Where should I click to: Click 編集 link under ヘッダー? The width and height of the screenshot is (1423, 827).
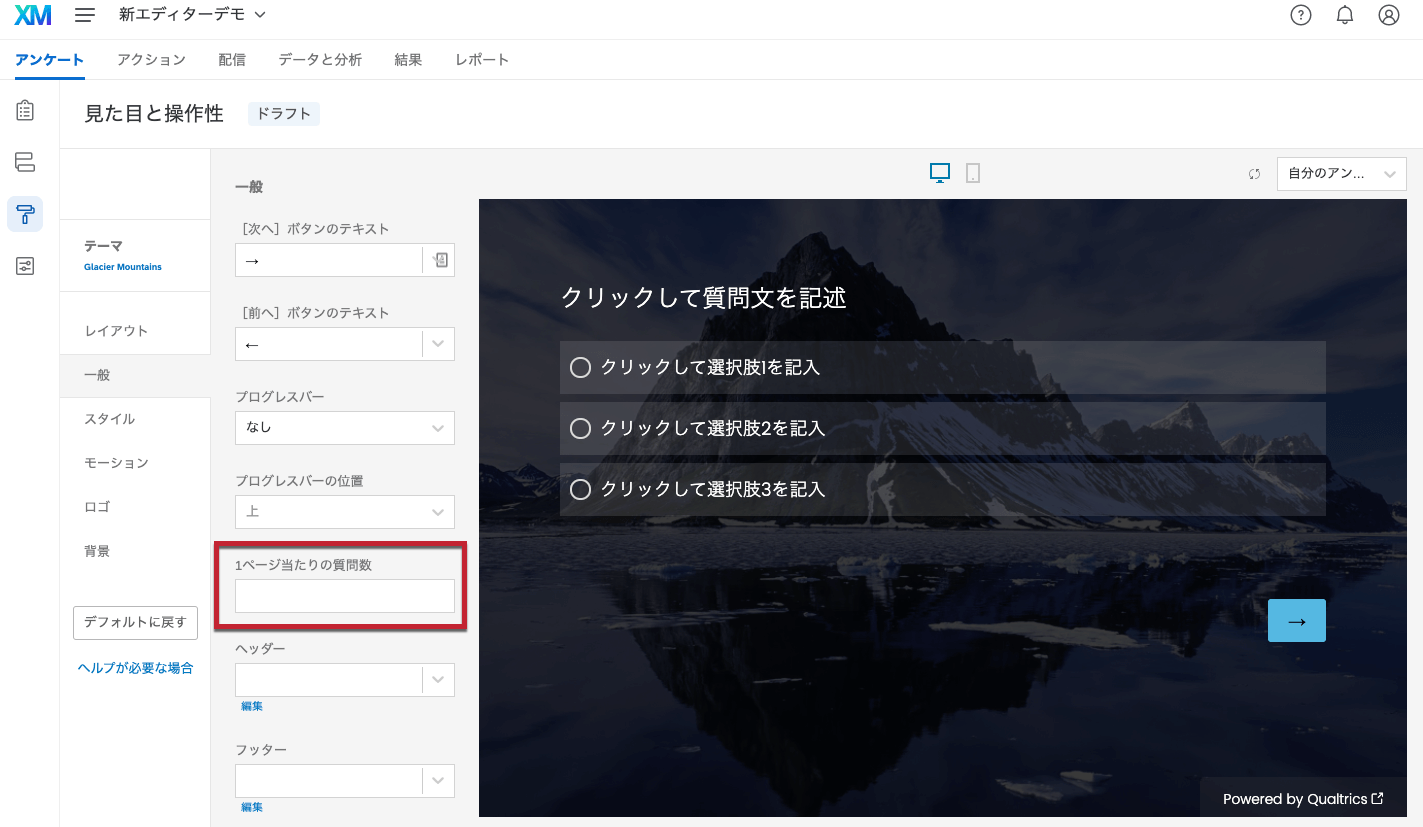tap(252, 706)
